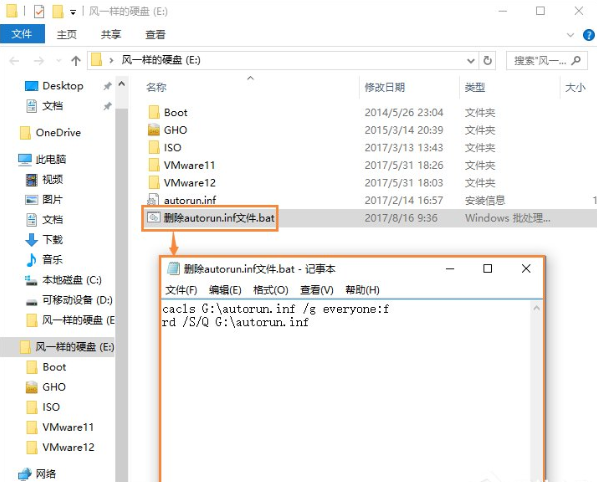Click navigation pane scroll-up arrow
This screenshot has width=597, height=482.
[x=122, y=84]
